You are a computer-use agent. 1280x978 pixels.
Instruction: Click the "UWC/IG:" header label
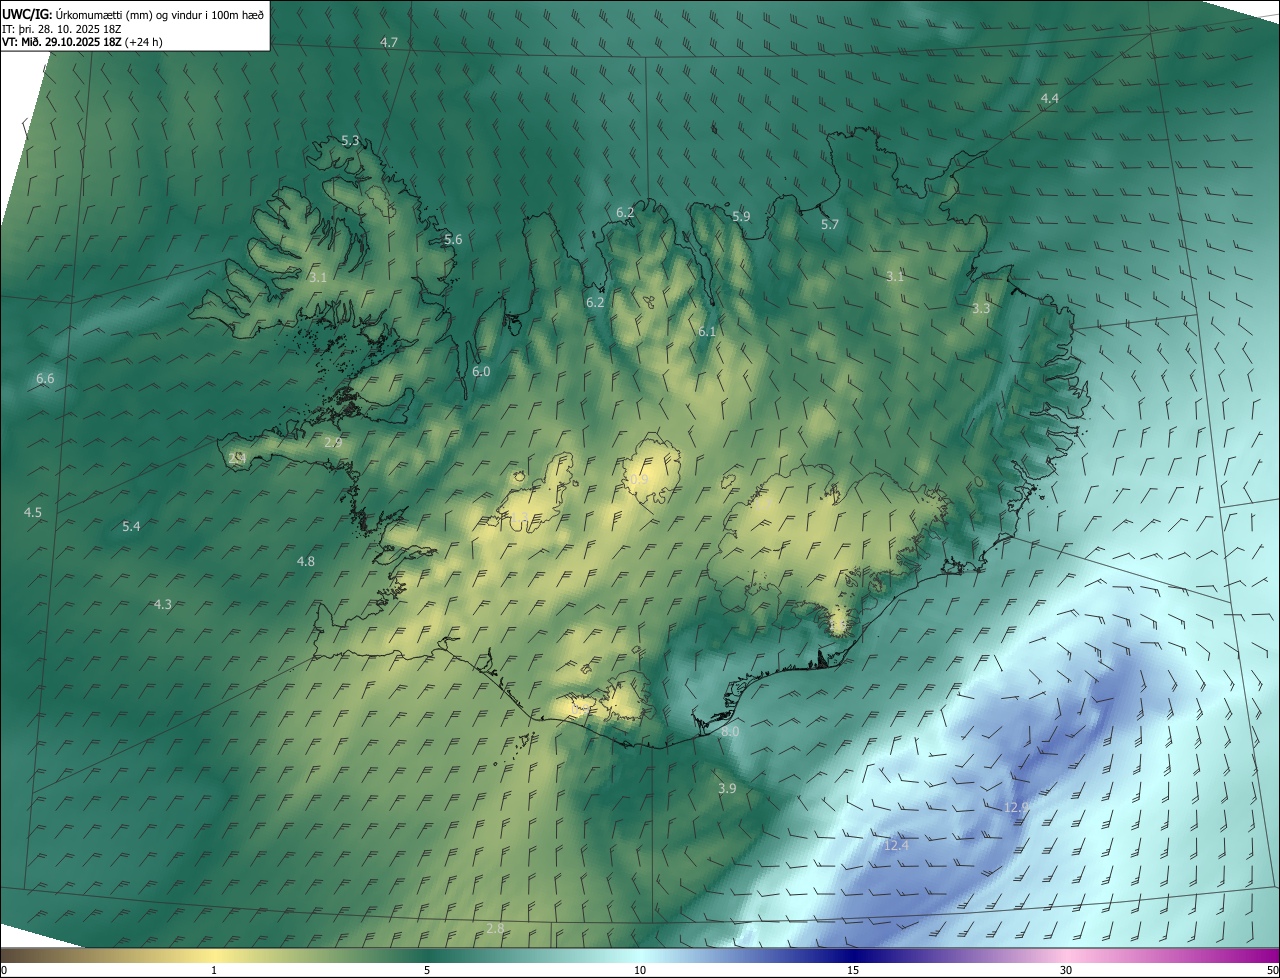(27, 13)
